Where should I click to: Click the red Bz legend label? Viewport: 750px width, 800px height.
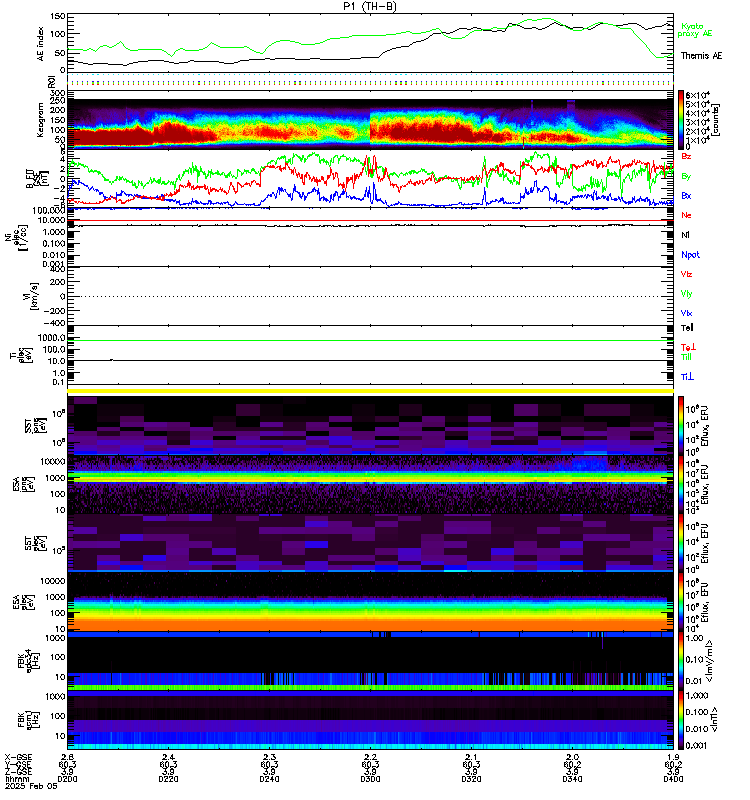point(686,156)
